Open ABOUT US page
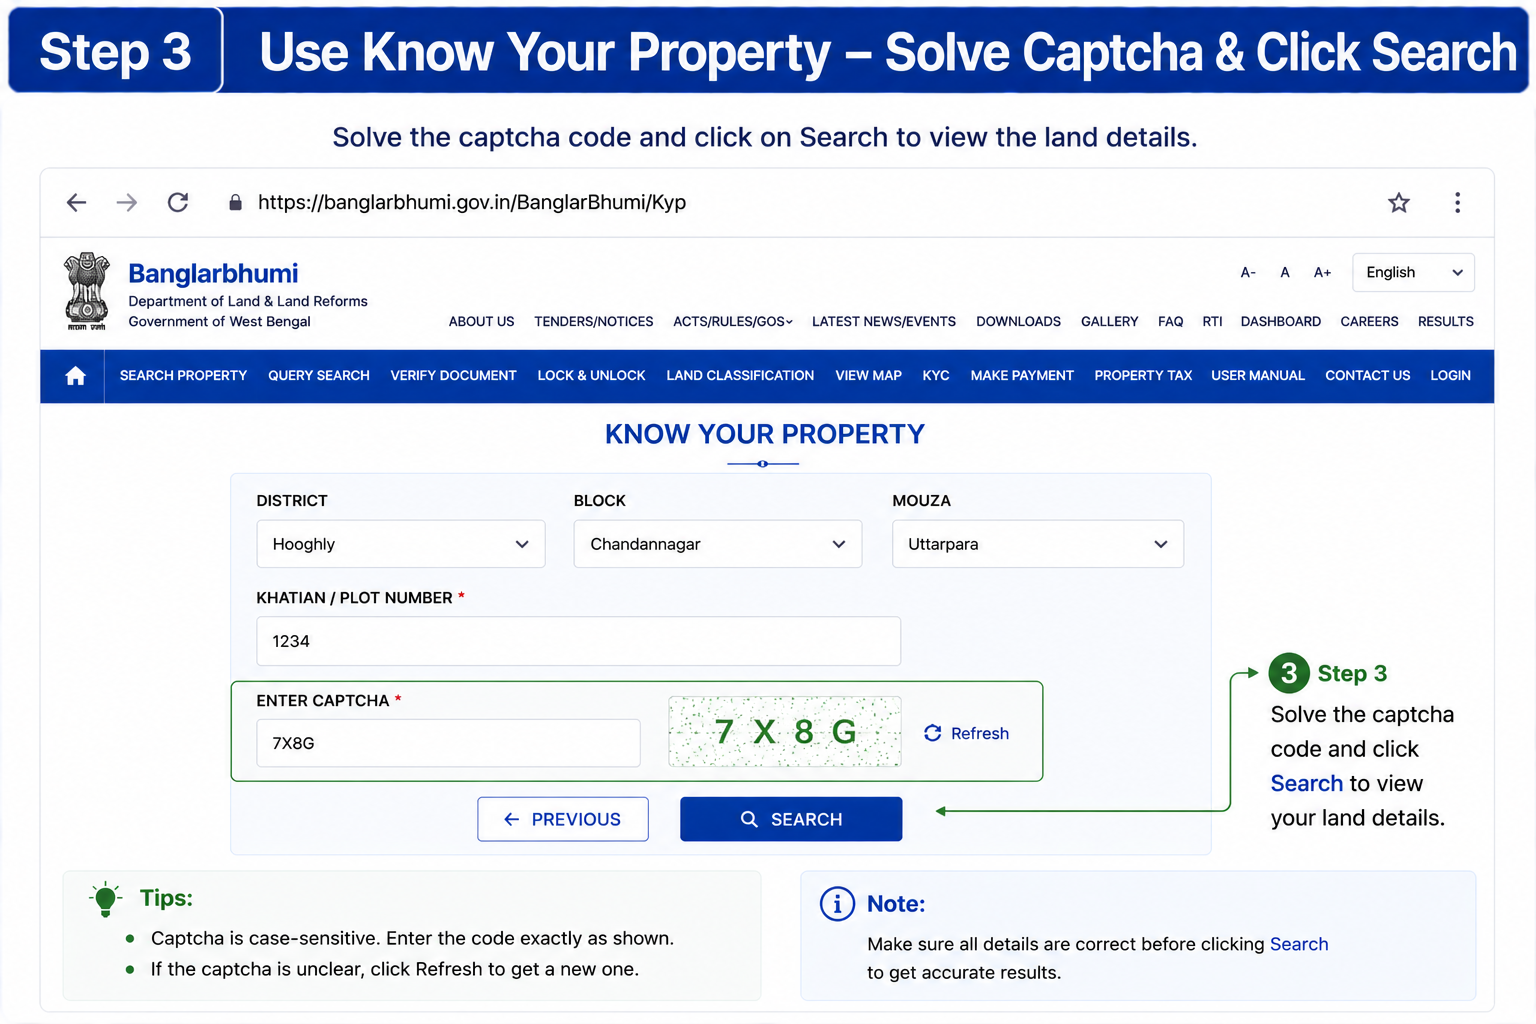 click(x=481, y=321)
